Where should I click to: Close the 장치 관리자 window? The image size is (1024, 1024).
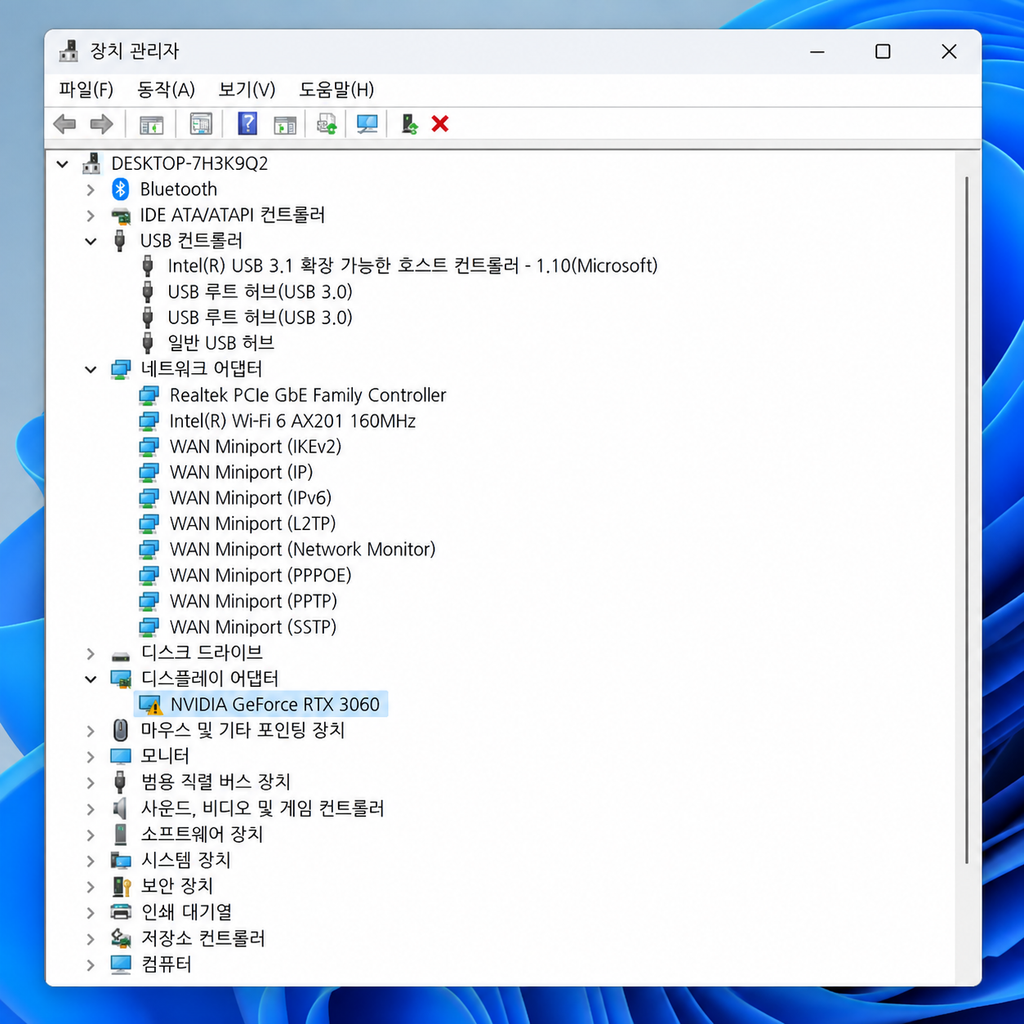[949, 52]
